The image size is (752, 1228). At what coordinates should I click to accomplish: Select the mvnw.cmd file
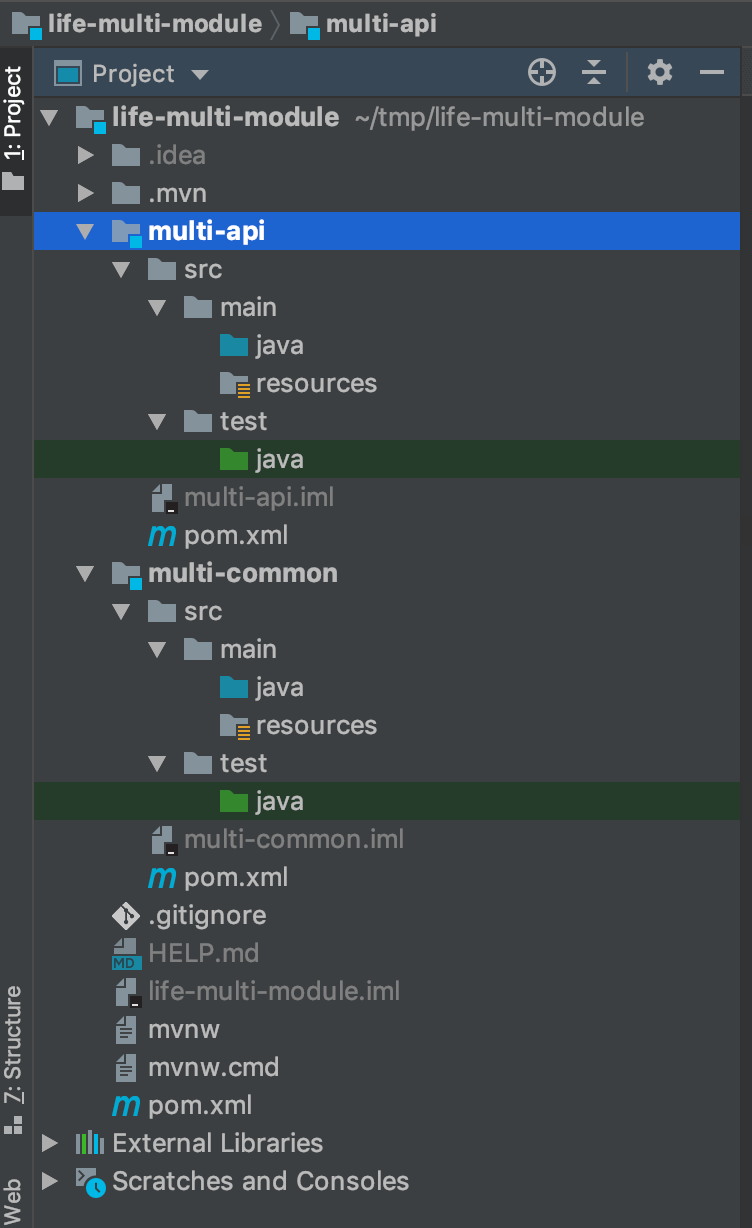[213, 1068]
